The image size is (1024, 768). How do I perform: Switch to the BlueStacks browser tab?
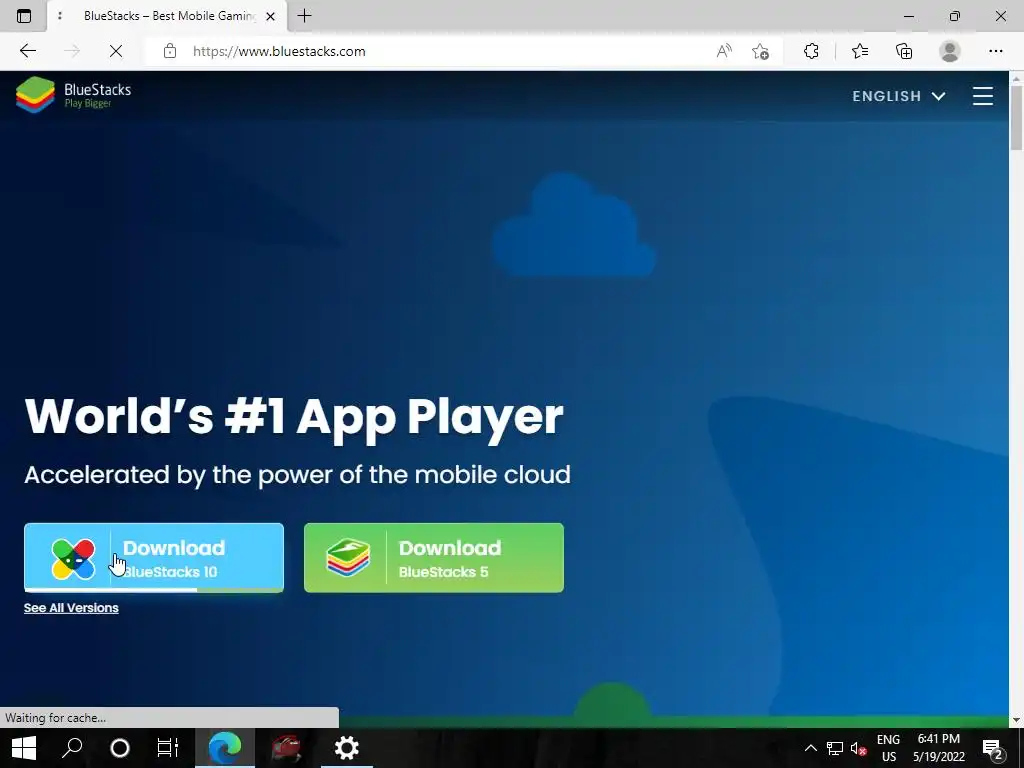167,16
